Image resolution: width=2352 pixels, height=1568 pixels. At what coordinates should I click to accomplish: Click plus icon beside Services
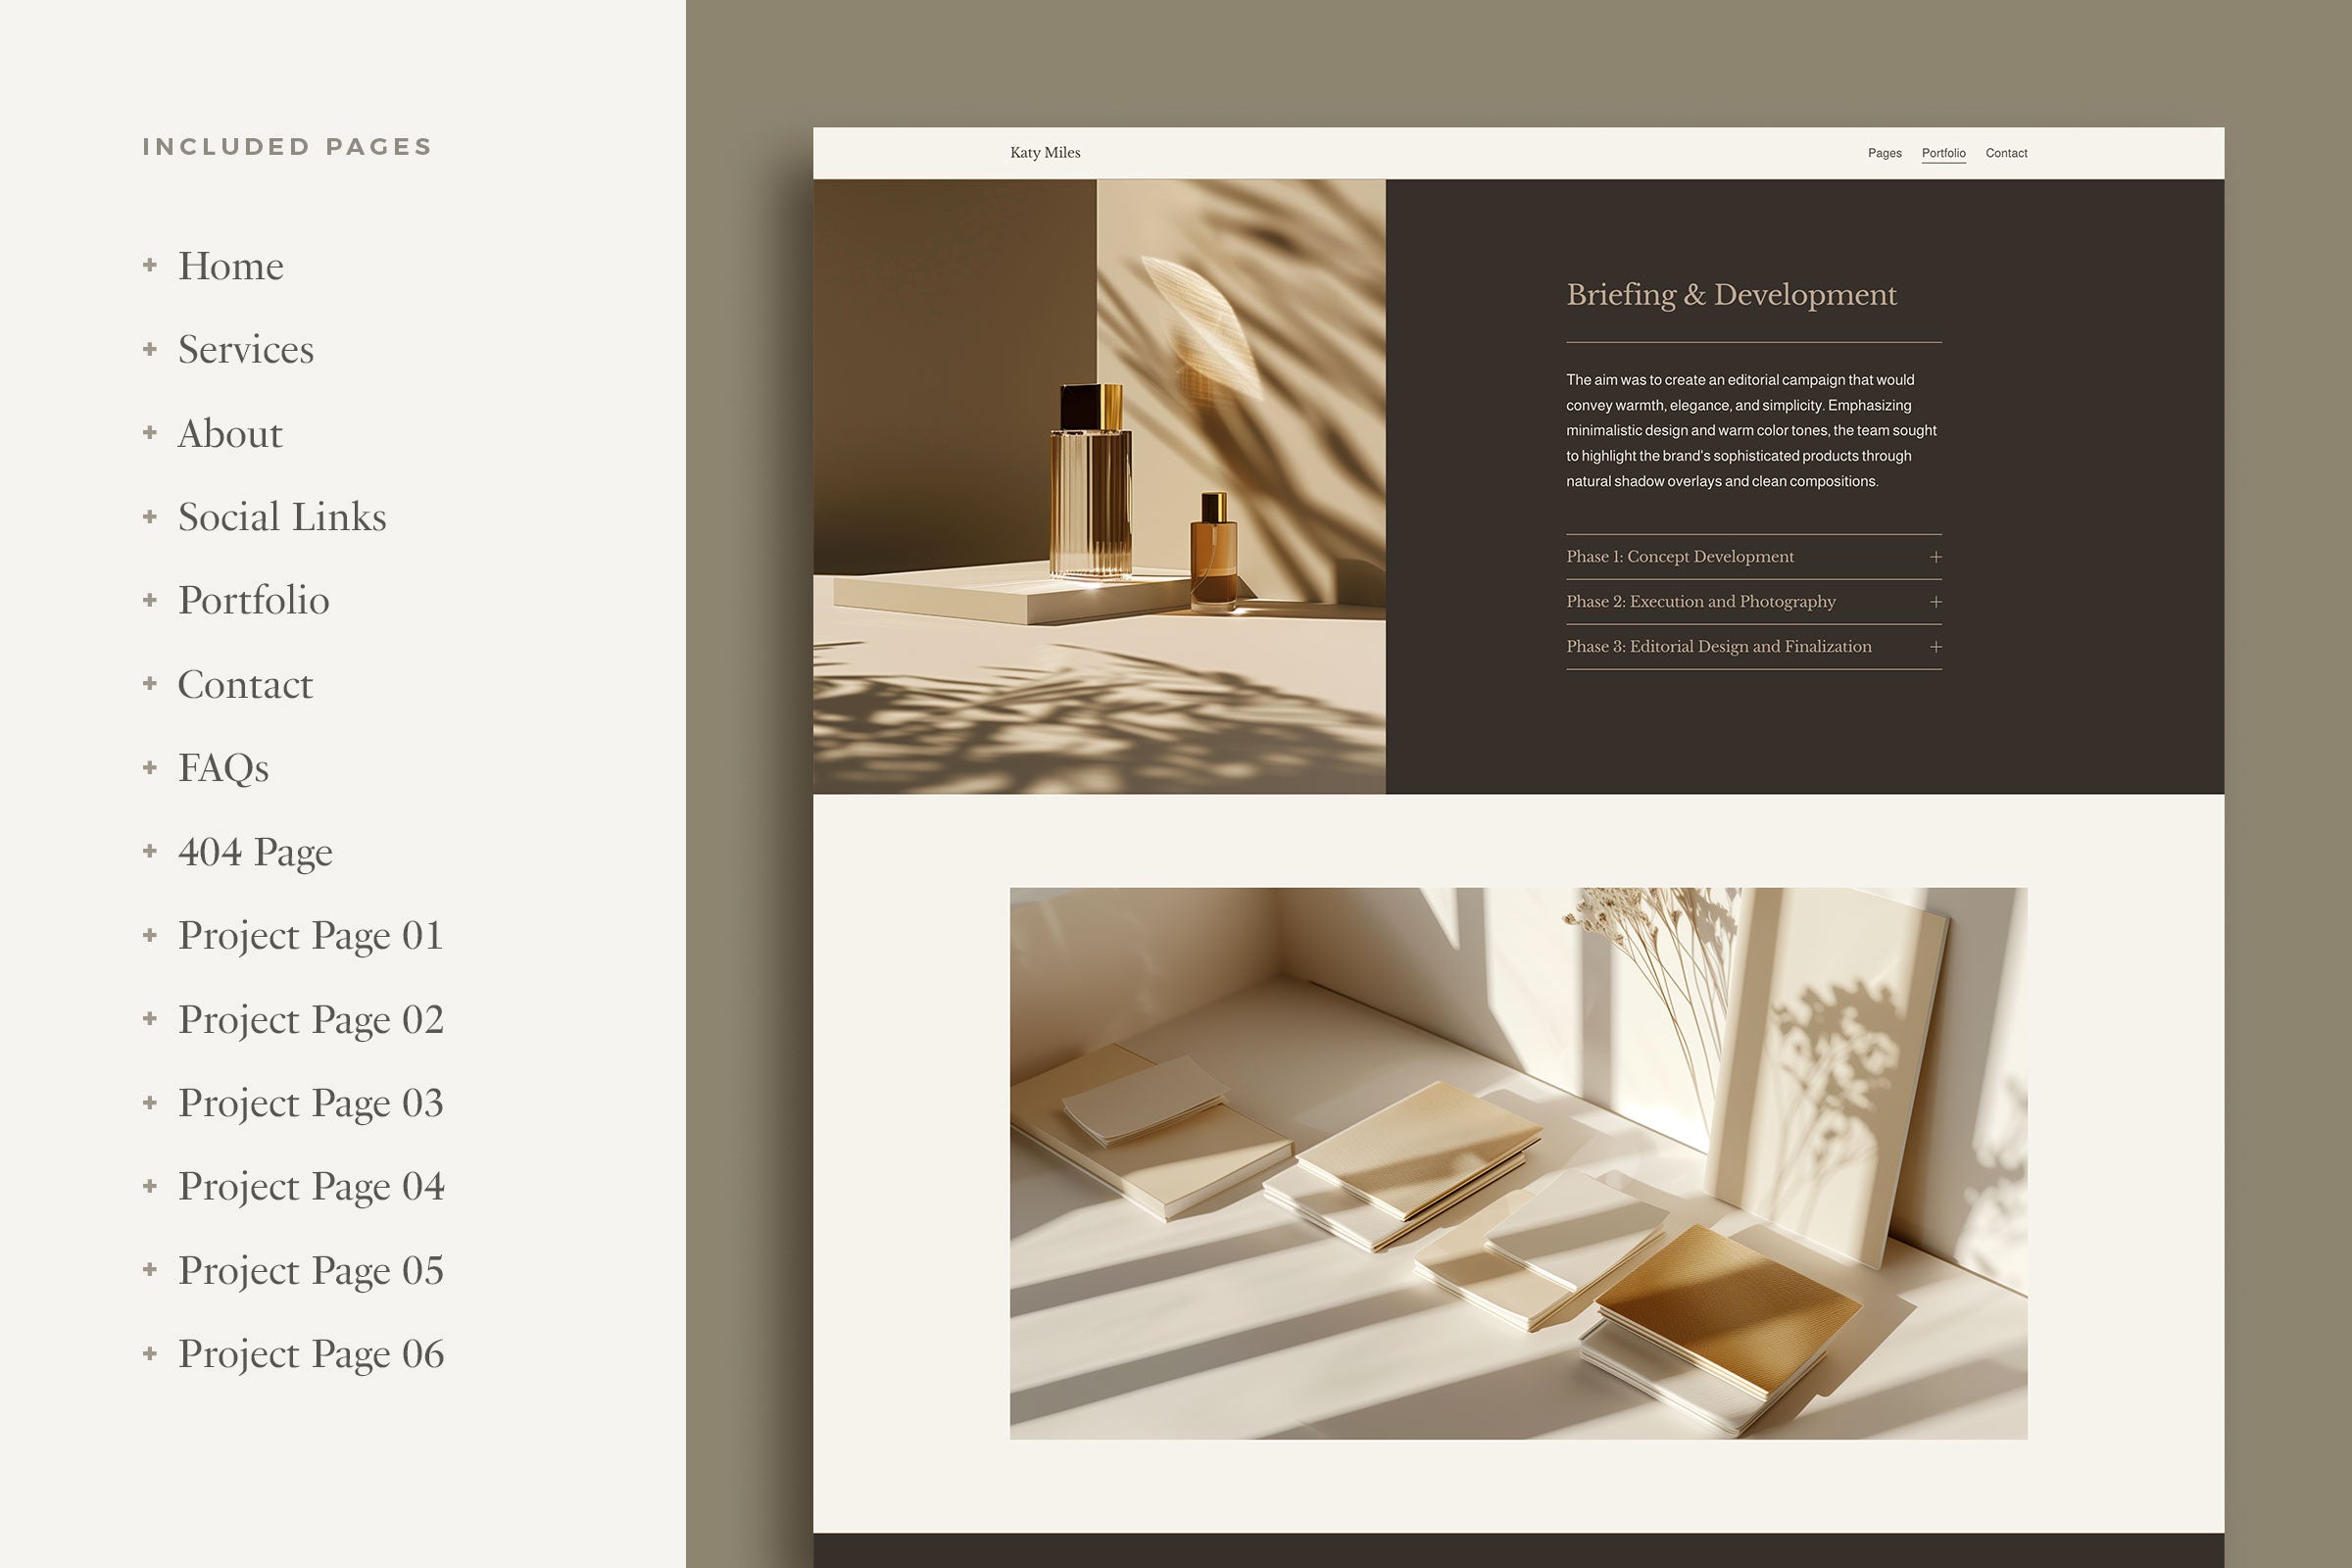click(150, 349)
